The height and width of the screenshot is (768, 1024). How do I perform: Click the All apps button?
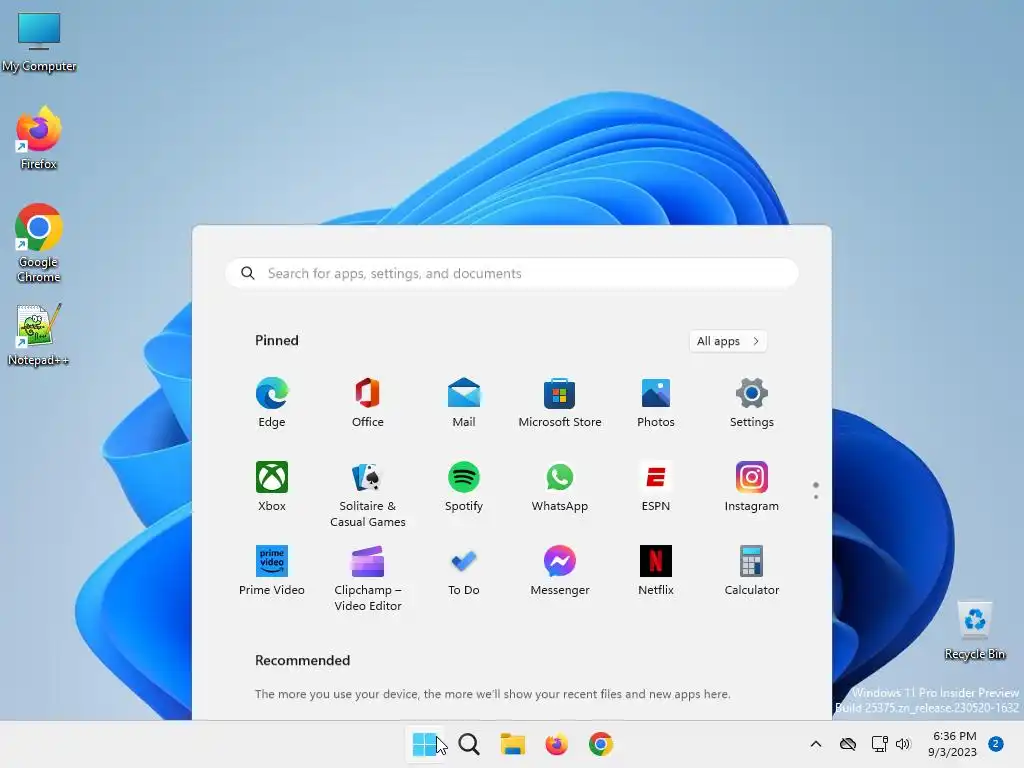728,341
